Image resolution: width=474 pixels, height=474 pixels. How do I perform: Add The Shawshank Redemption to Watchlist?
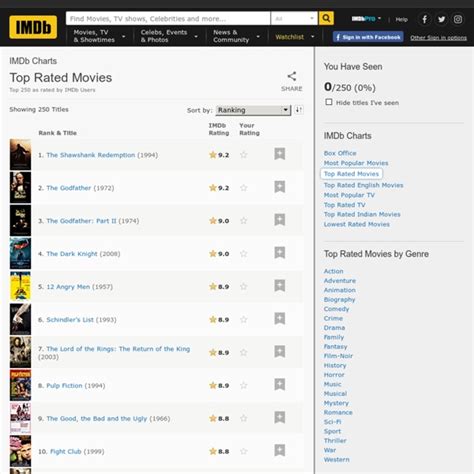click(280, 154)
